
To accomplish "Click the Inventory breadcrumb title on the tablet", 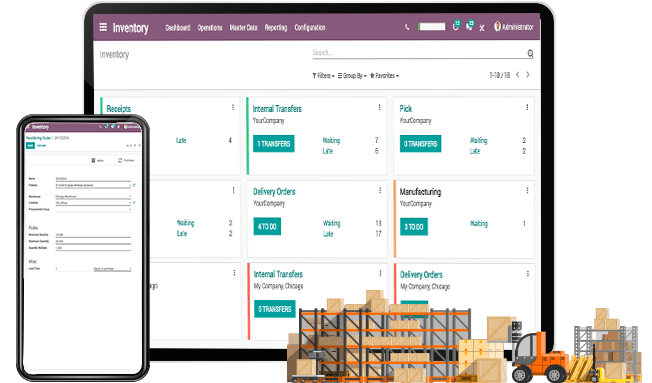I will 114,54.
